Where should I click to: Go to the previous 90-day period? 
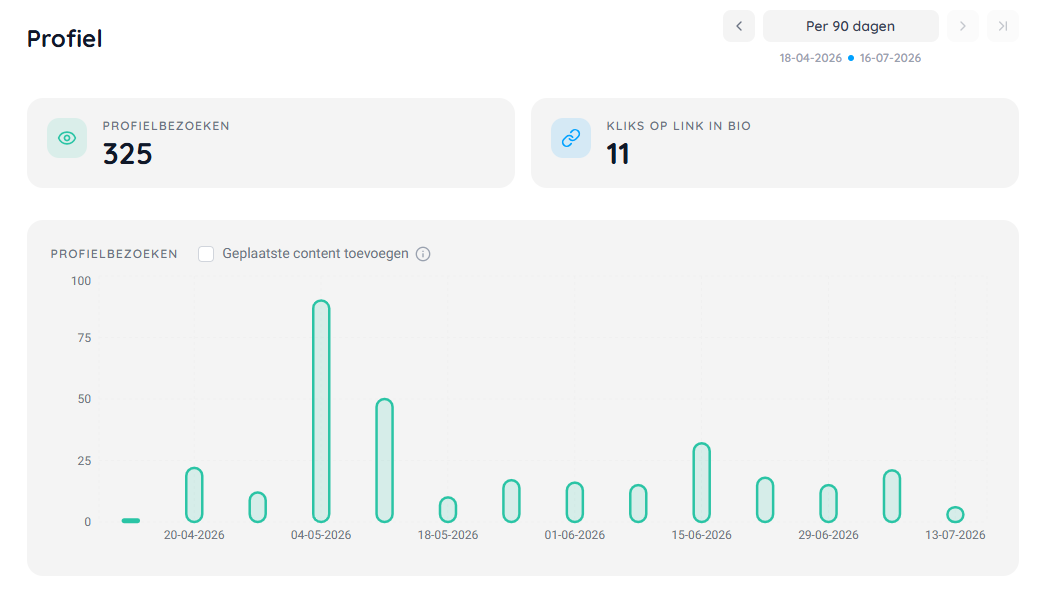point(739,26)
